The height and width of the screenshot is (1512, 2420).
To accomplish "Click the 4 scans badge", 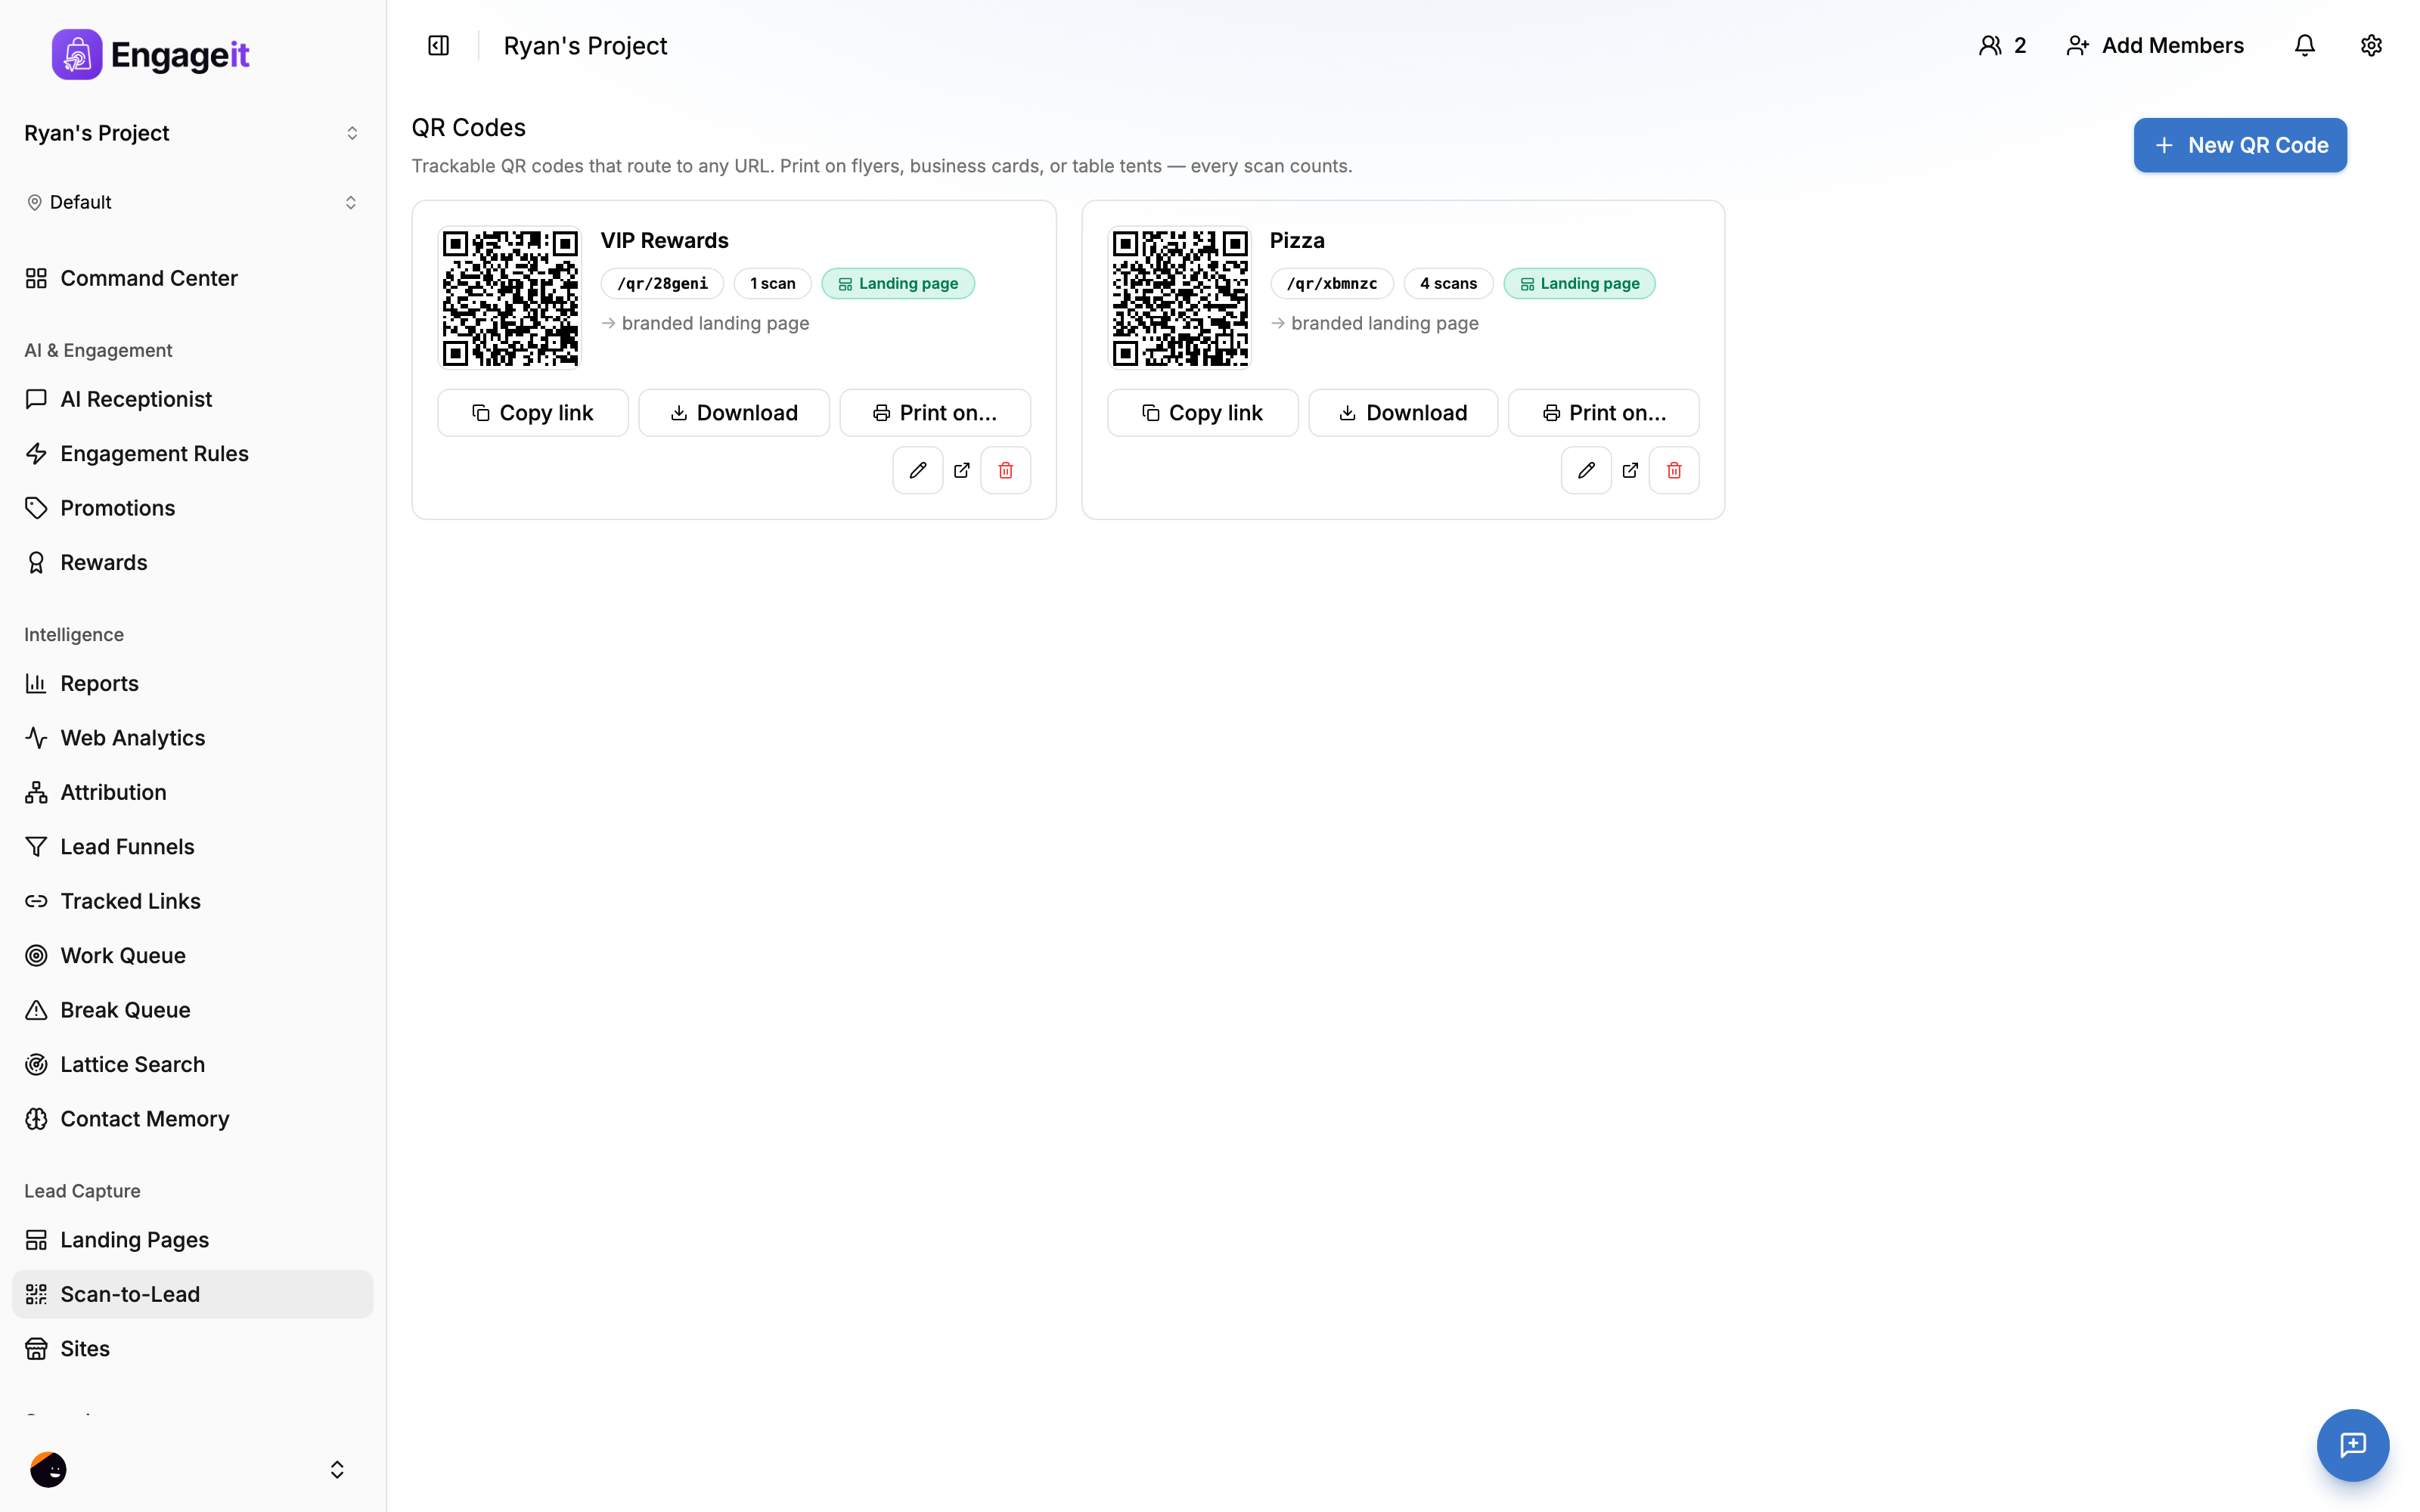I will pos(1448,284).
